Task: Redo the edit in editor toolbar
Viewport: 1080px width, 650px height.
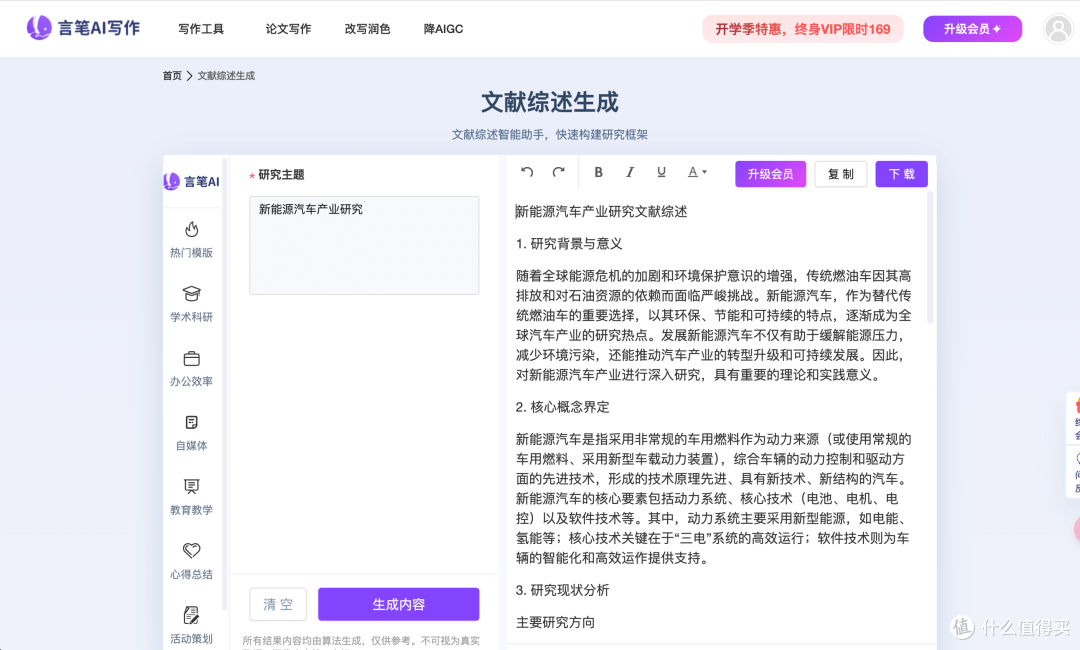Action: (x=559, y=172)
